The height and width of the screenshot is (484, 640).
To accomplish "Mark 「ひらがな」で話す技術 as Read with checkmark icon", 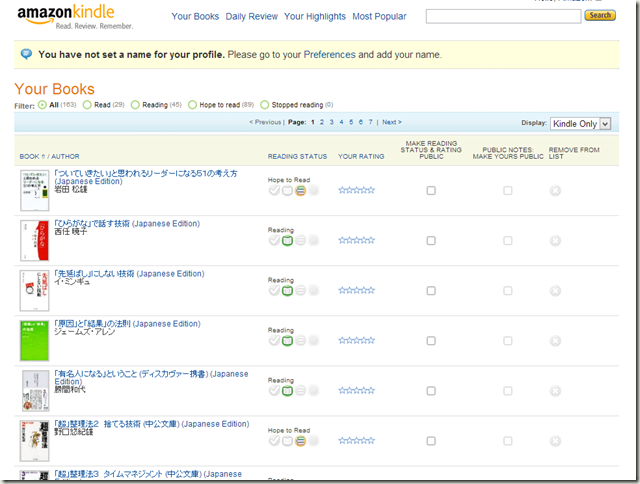I will click(x=274, y=240).
